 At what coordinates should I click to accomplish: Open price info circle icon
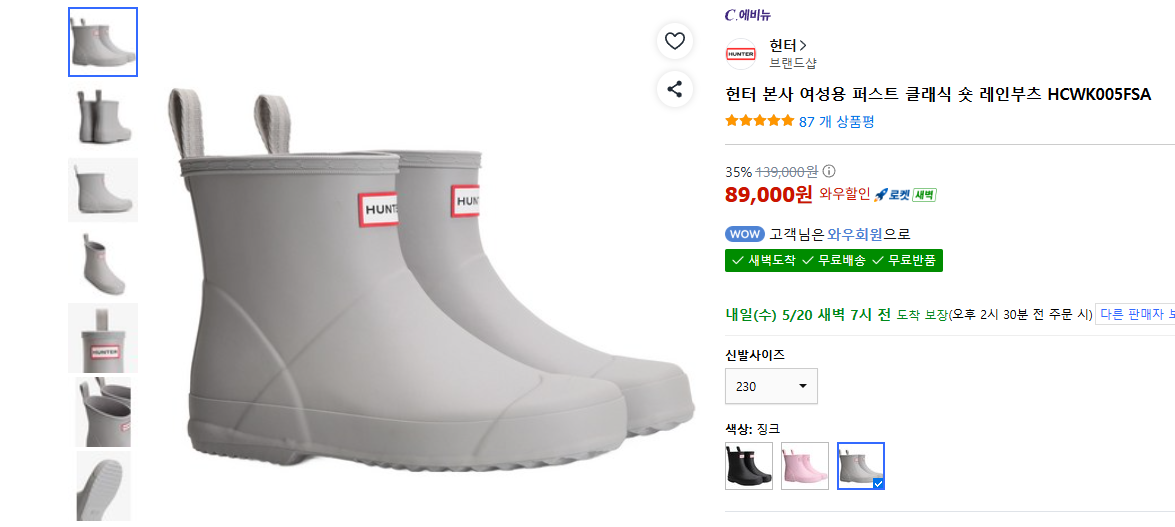pos(830,170)
